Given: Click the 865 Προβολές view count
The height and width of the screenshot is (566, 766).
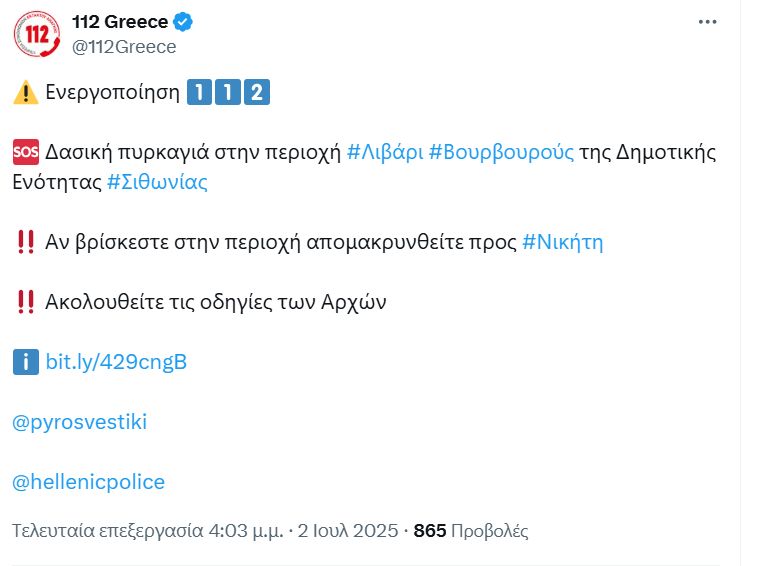Looking at the screenshot, I should (x=471, y=531).
